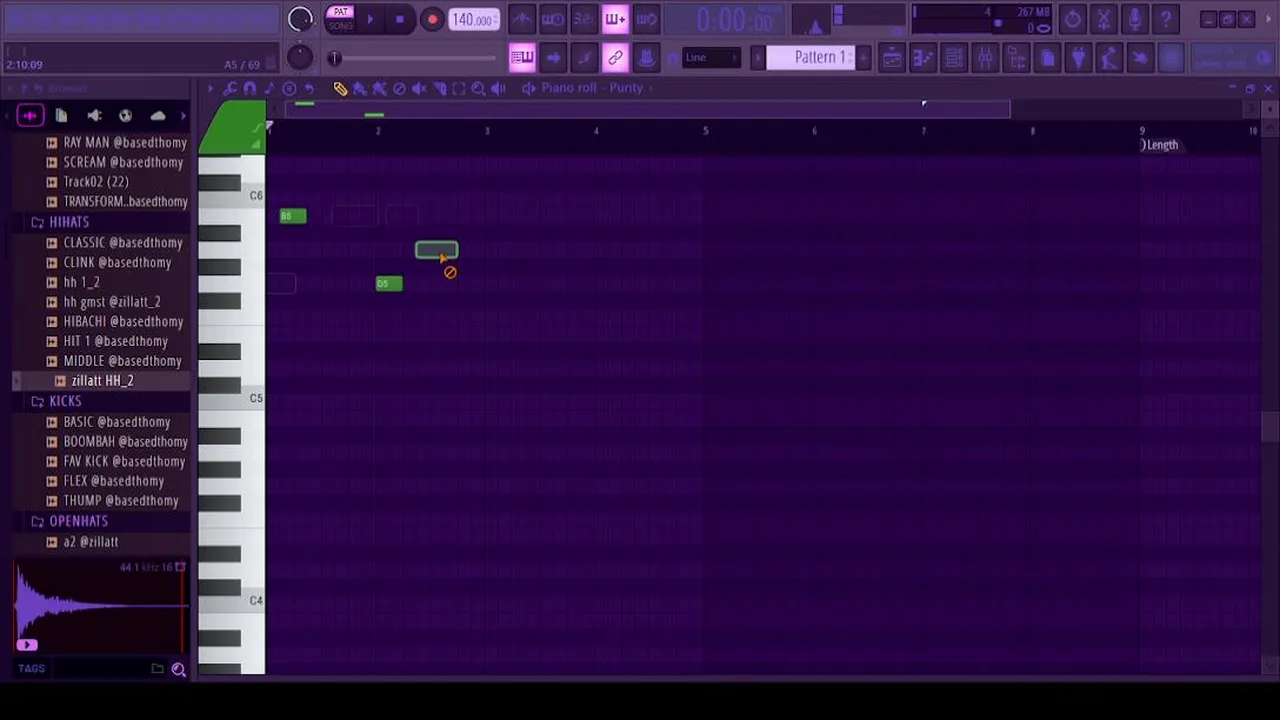Switch to the browser cloud tab
This screenshot has width=1280, height=720.
pos(157,116)
